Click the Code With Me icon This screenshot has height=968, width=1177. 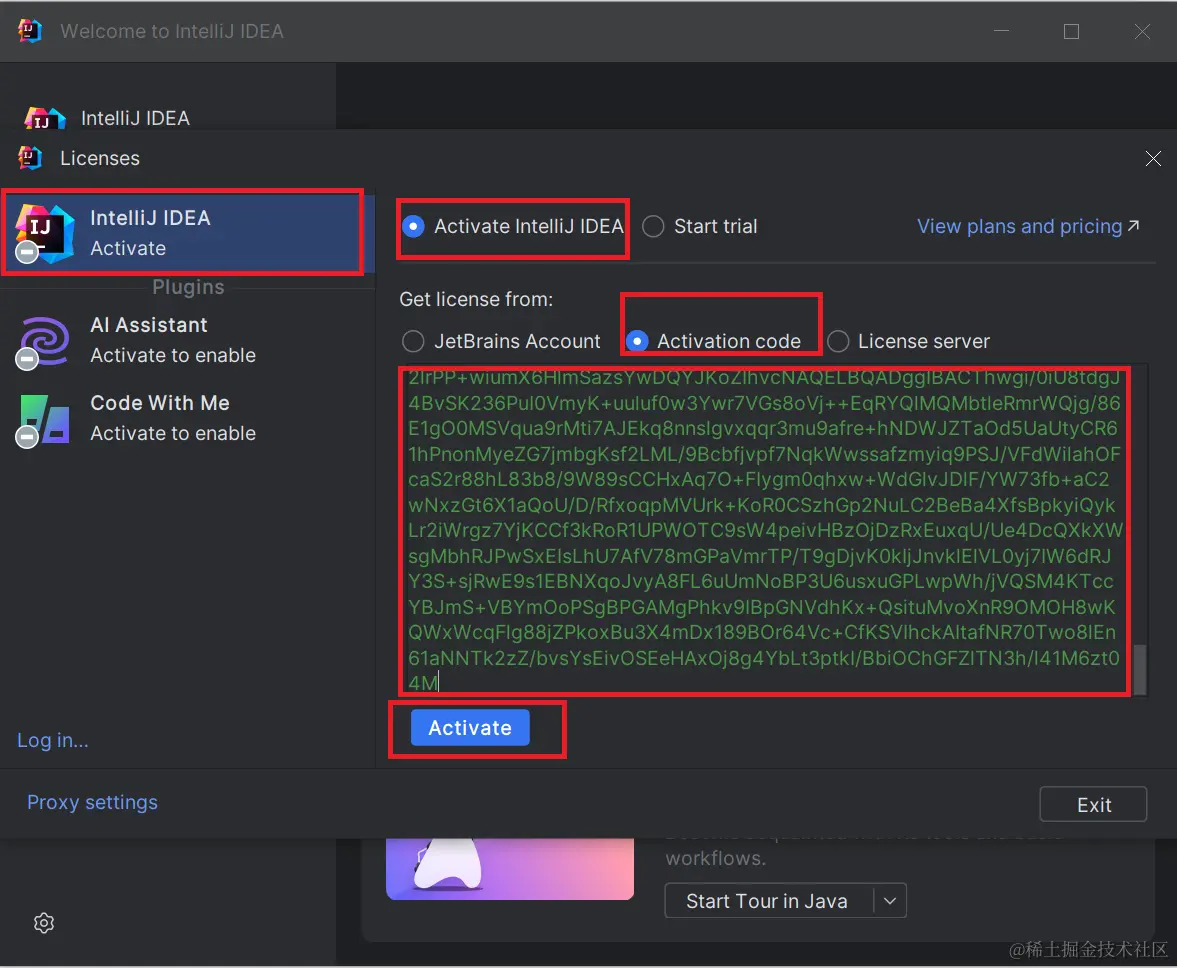coord(44,420)
